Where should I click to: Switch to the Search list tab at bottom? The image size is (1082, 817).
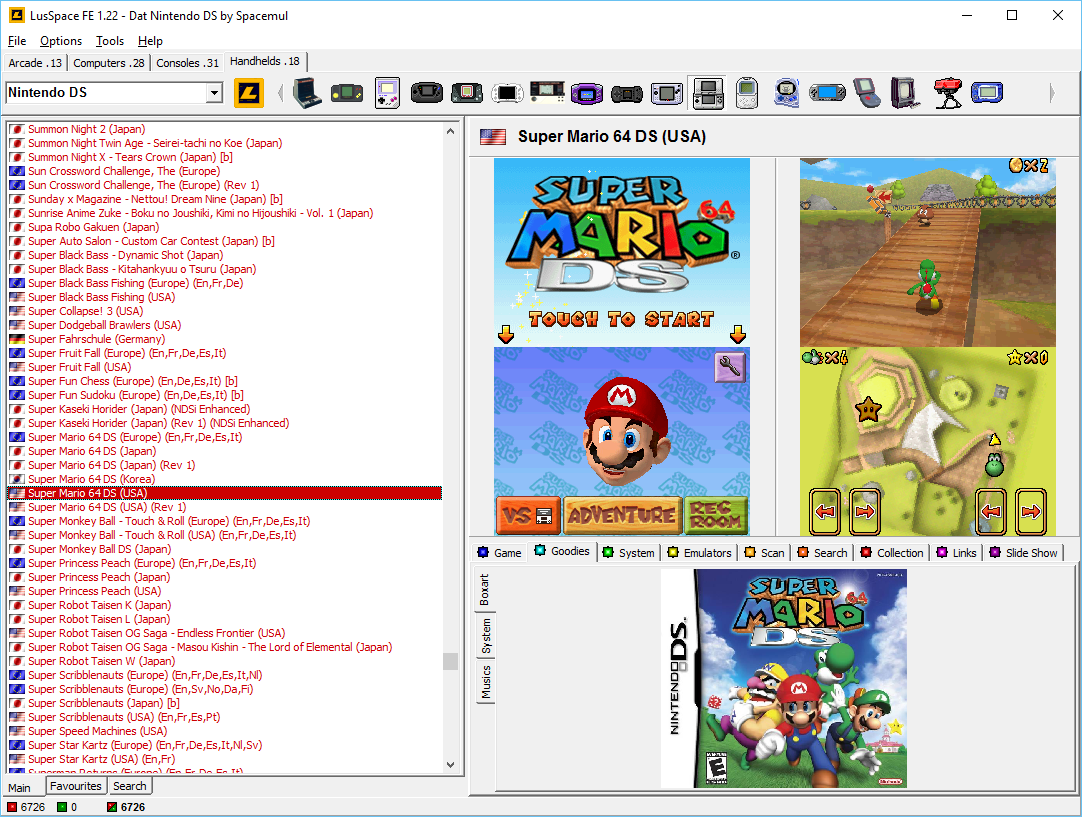click(130, 786)
